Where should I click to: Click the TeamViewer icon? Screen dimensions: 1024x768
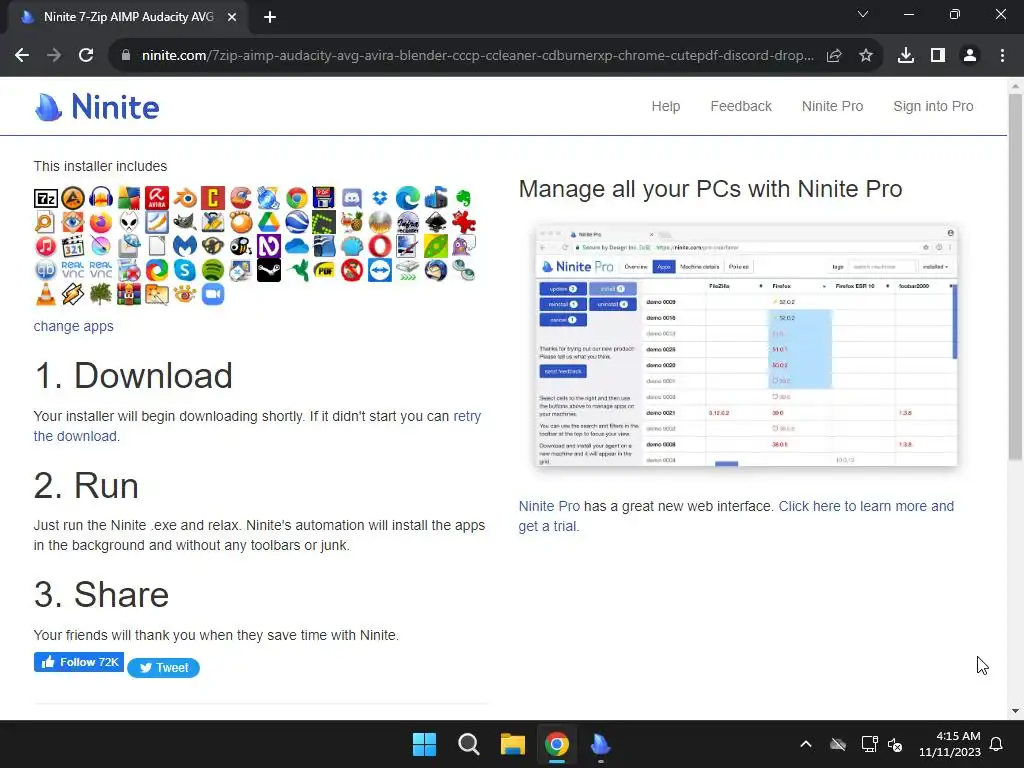coord(380,270)
